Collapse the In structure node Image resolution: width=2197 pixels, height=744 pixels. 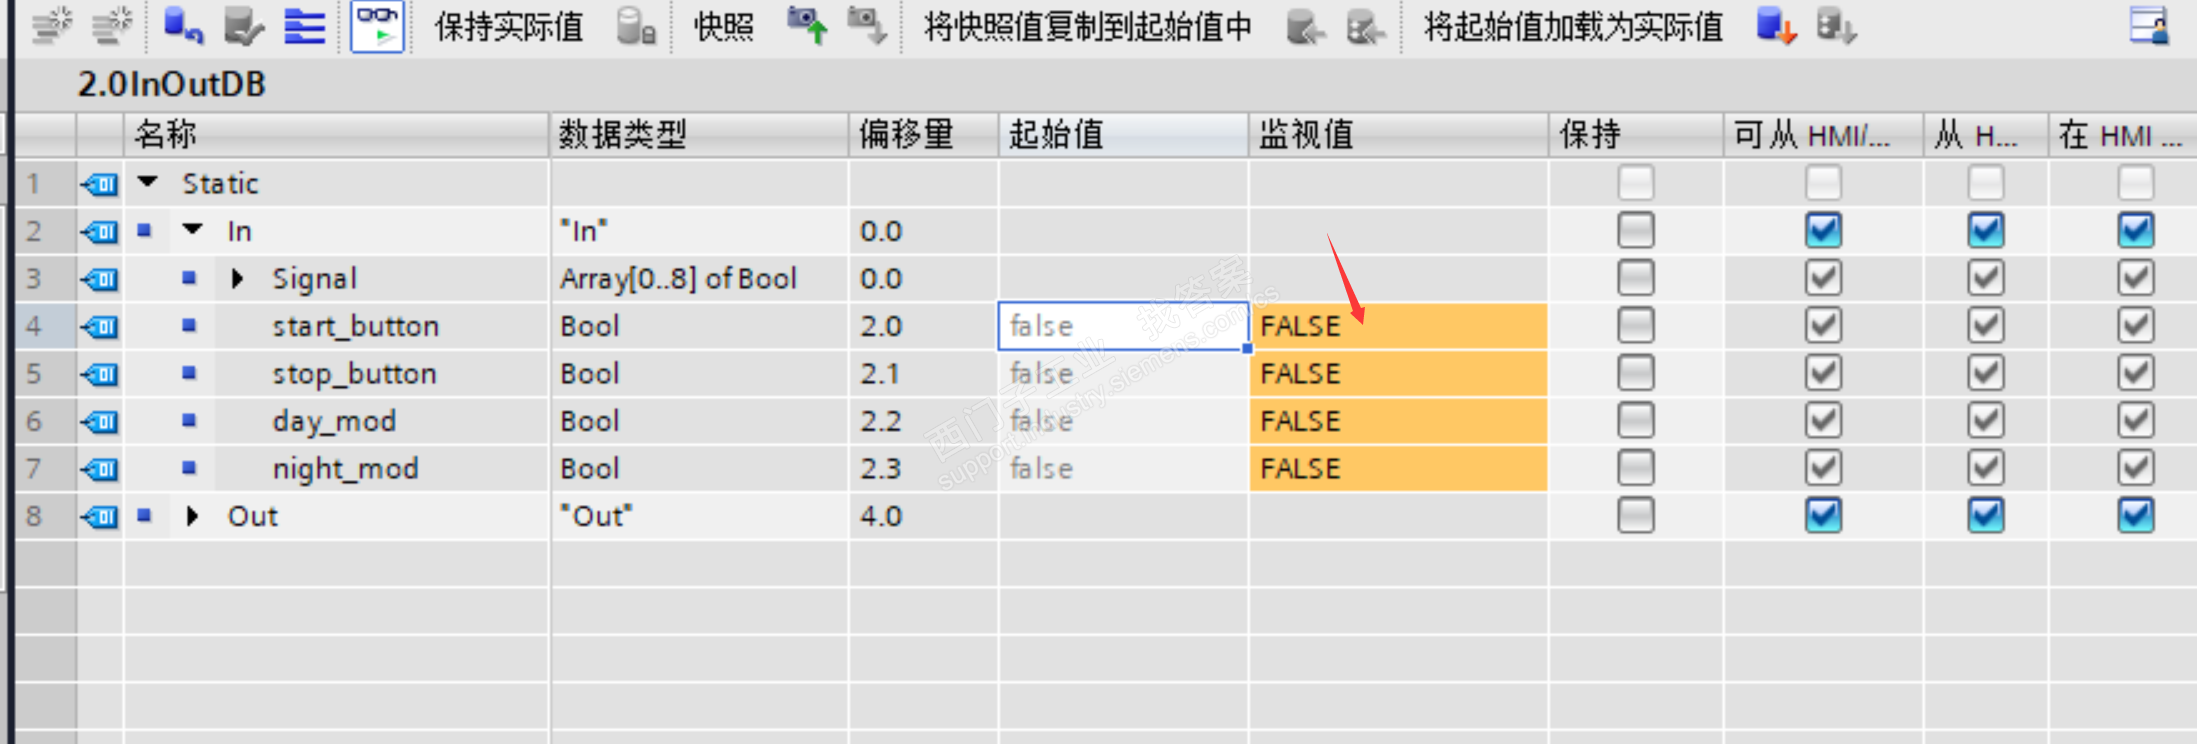click(193, 230)
